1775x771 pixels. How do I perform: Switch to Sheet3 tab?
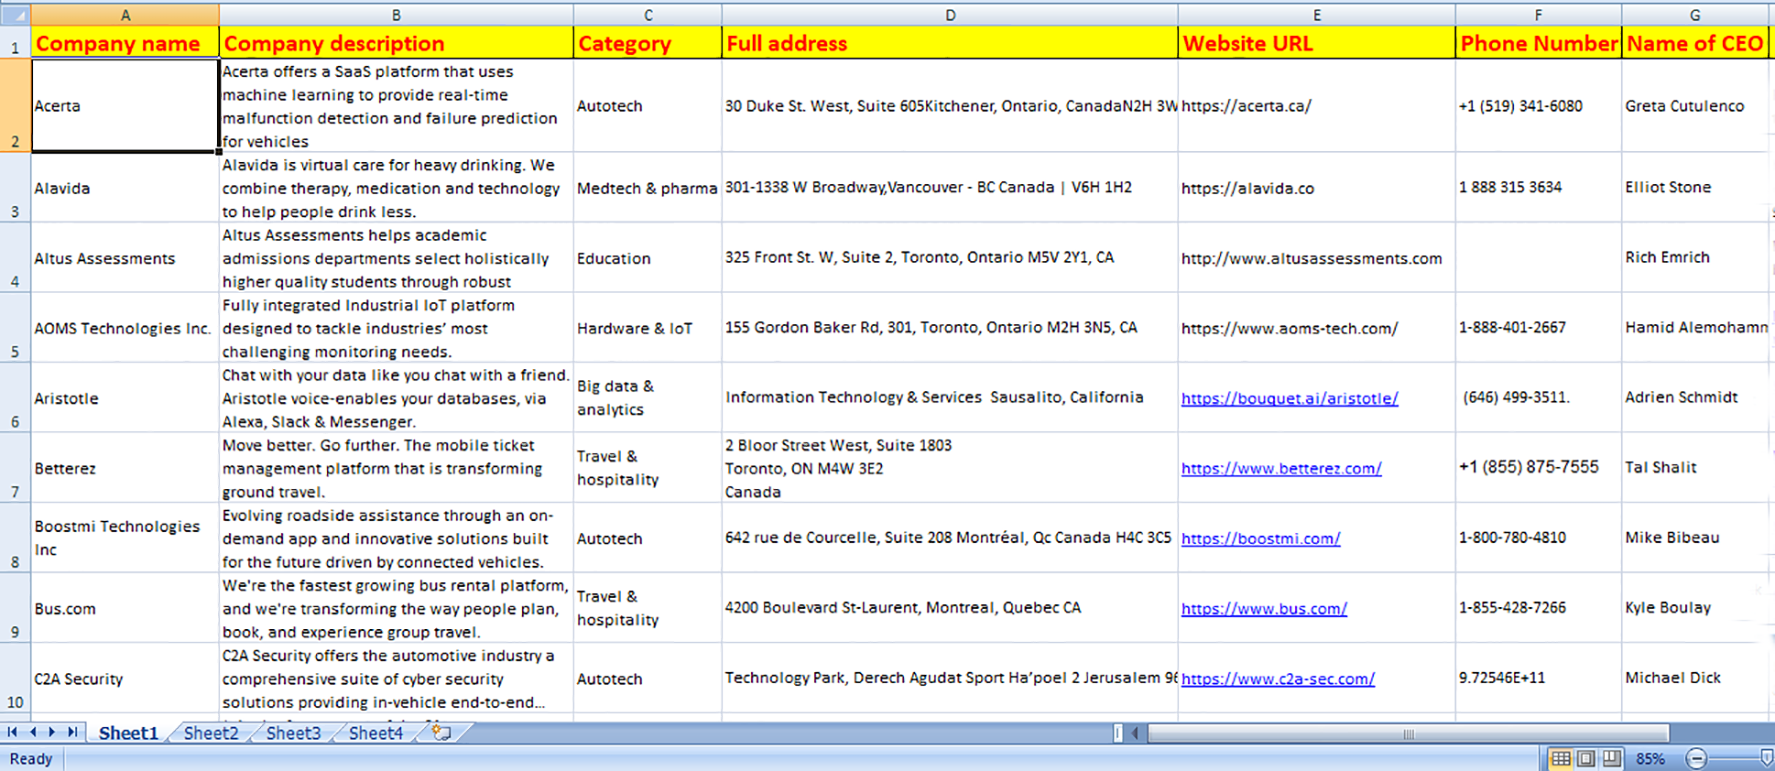tap(293, 733)
